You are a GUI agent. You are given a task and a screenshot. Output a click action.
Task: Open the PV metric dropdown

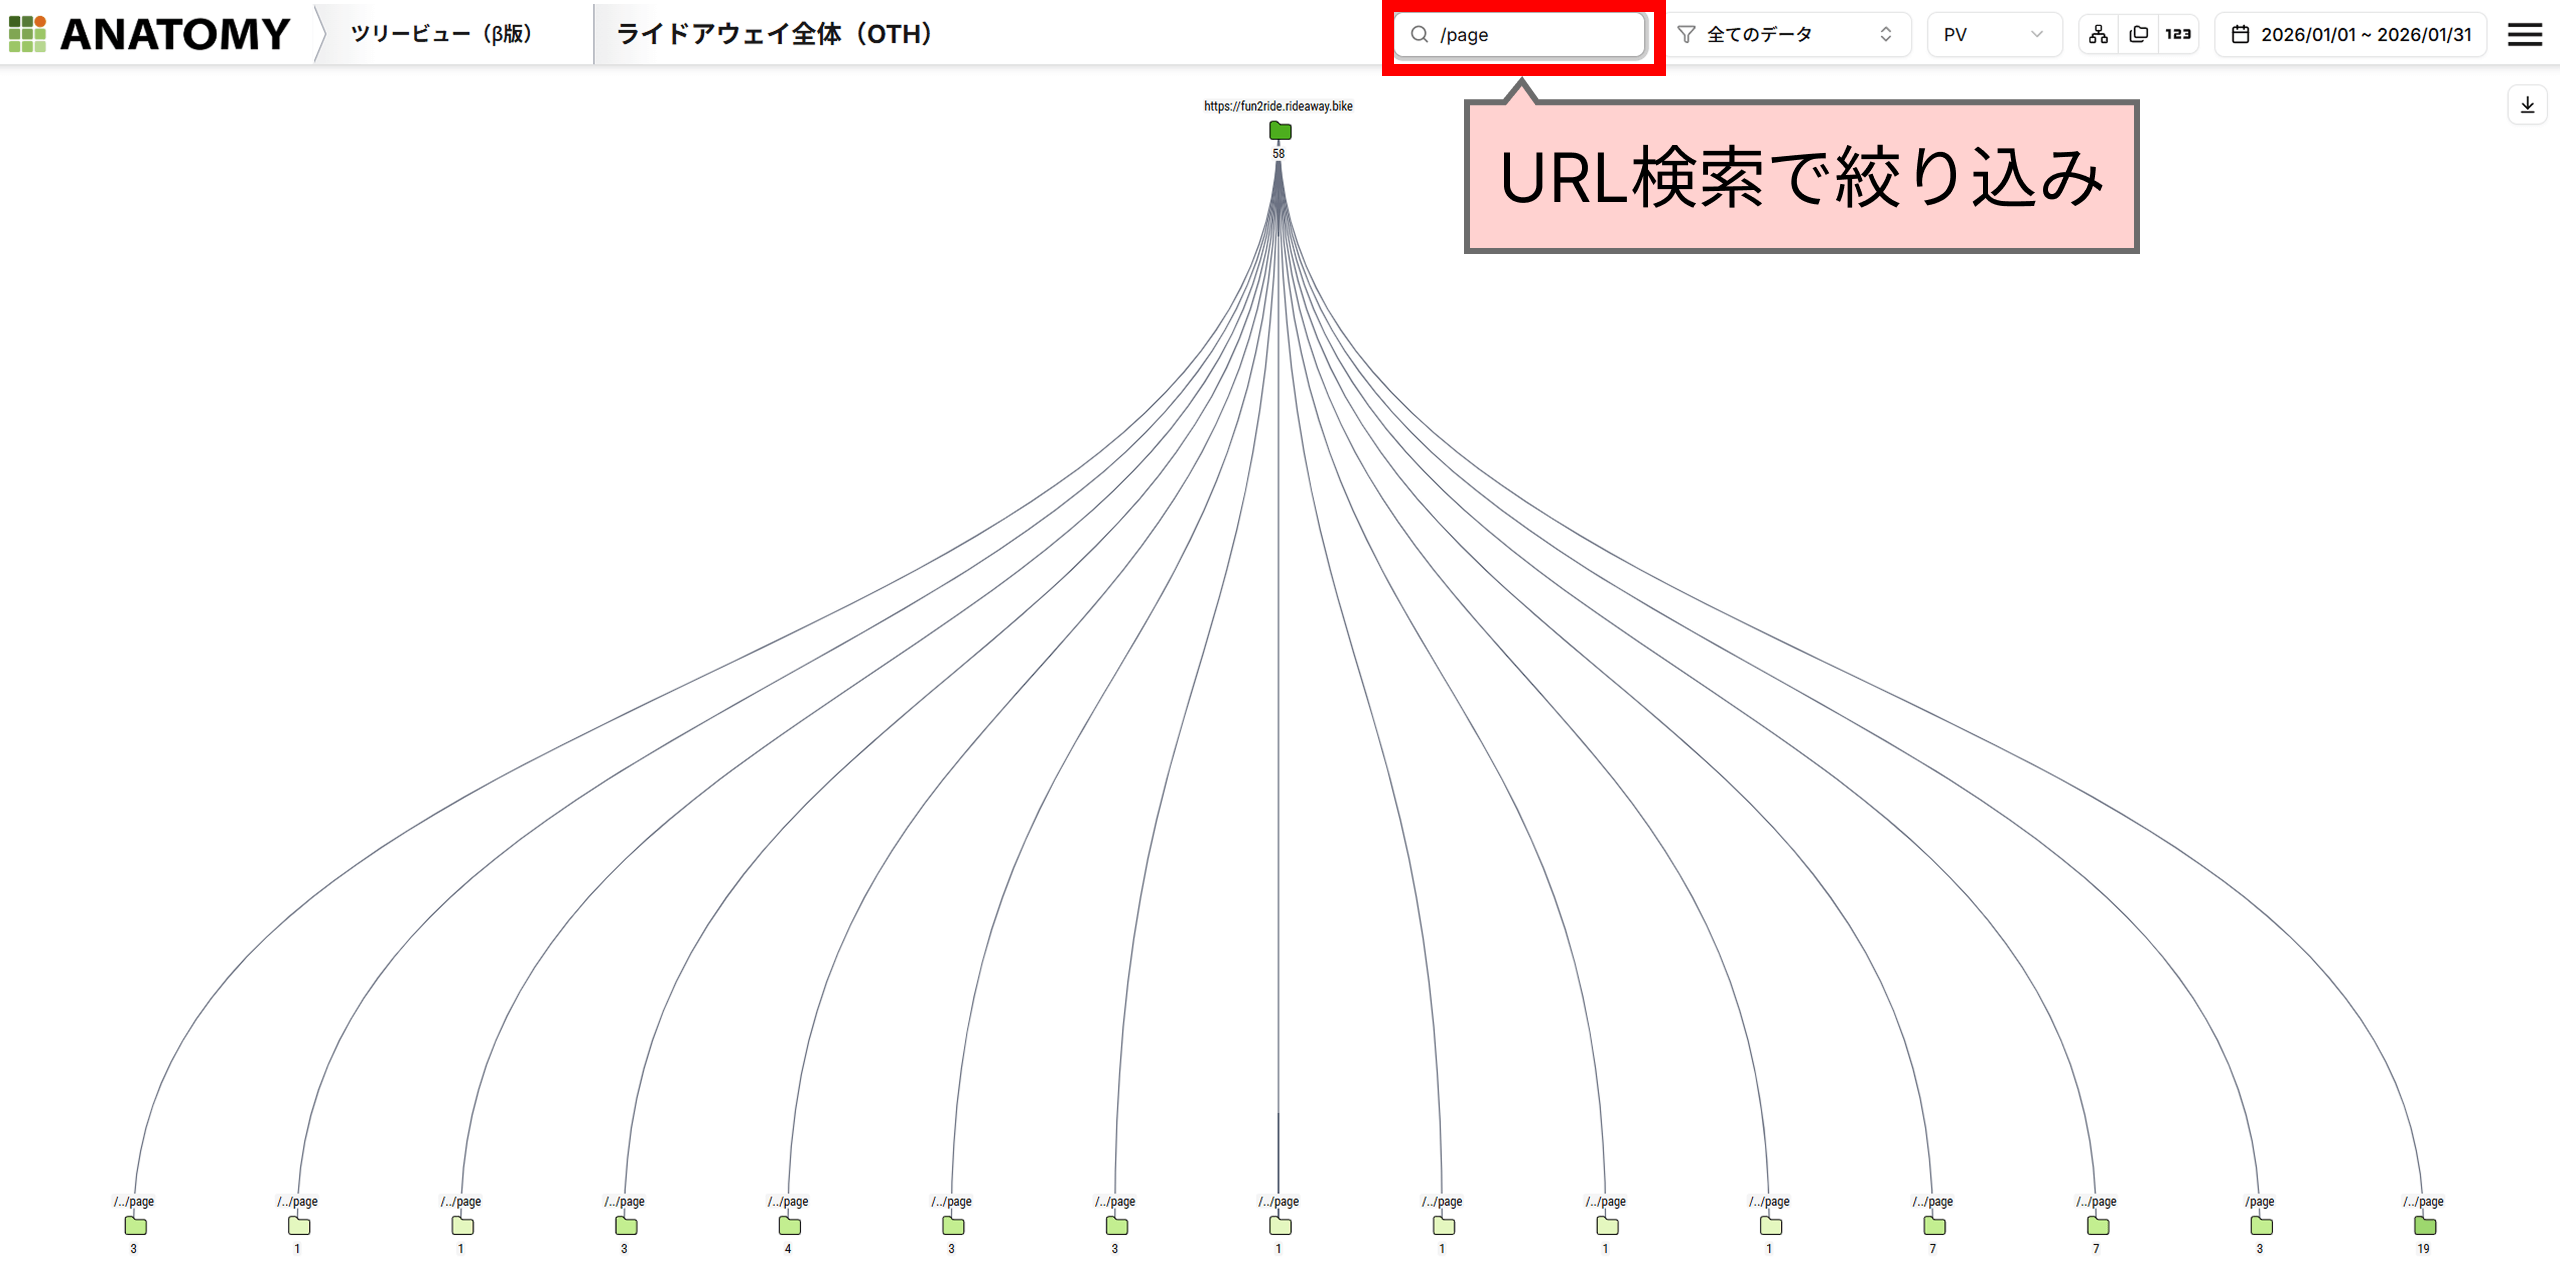(1993, 35)
